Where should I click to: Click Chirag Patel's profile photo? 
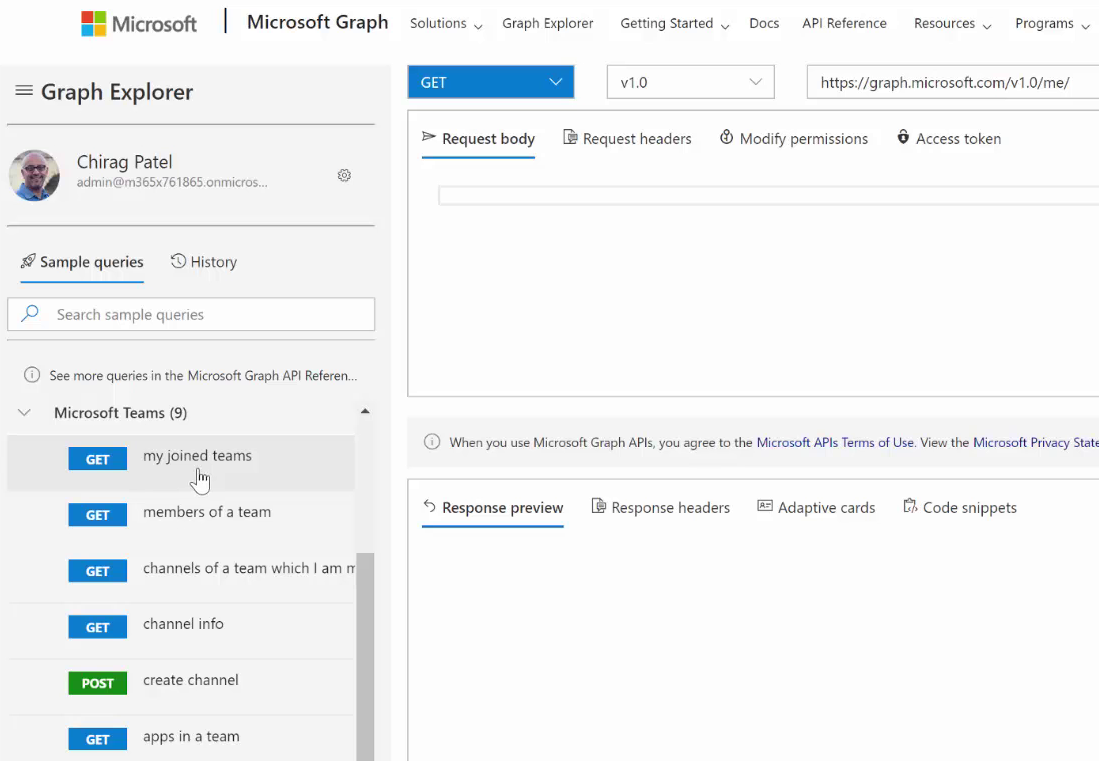(x=34, y=175)
